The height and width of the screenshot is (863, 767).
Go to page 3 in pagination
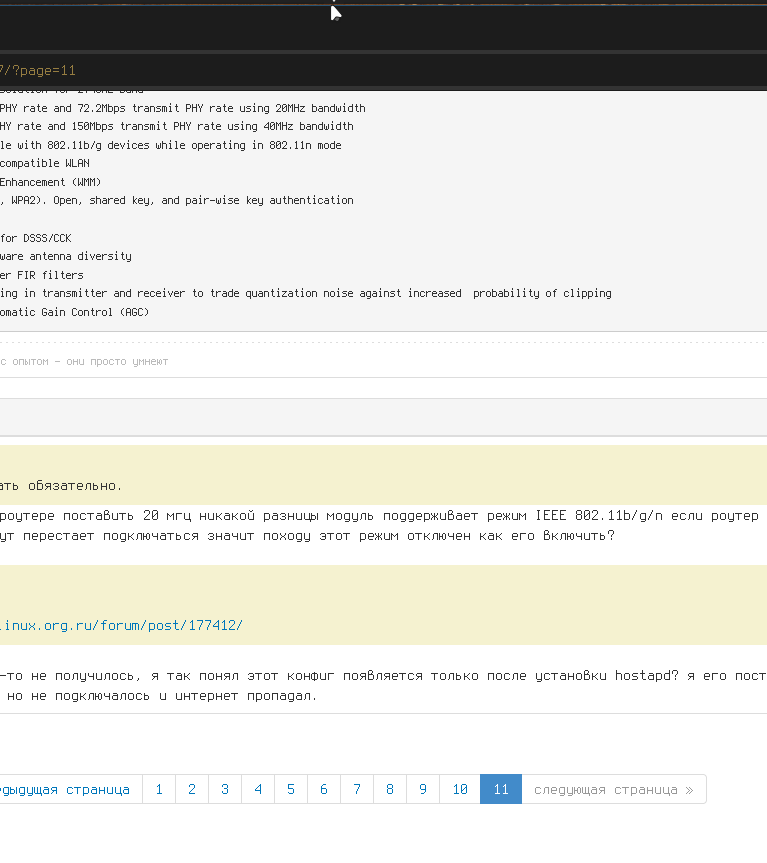tap(225, 789)
